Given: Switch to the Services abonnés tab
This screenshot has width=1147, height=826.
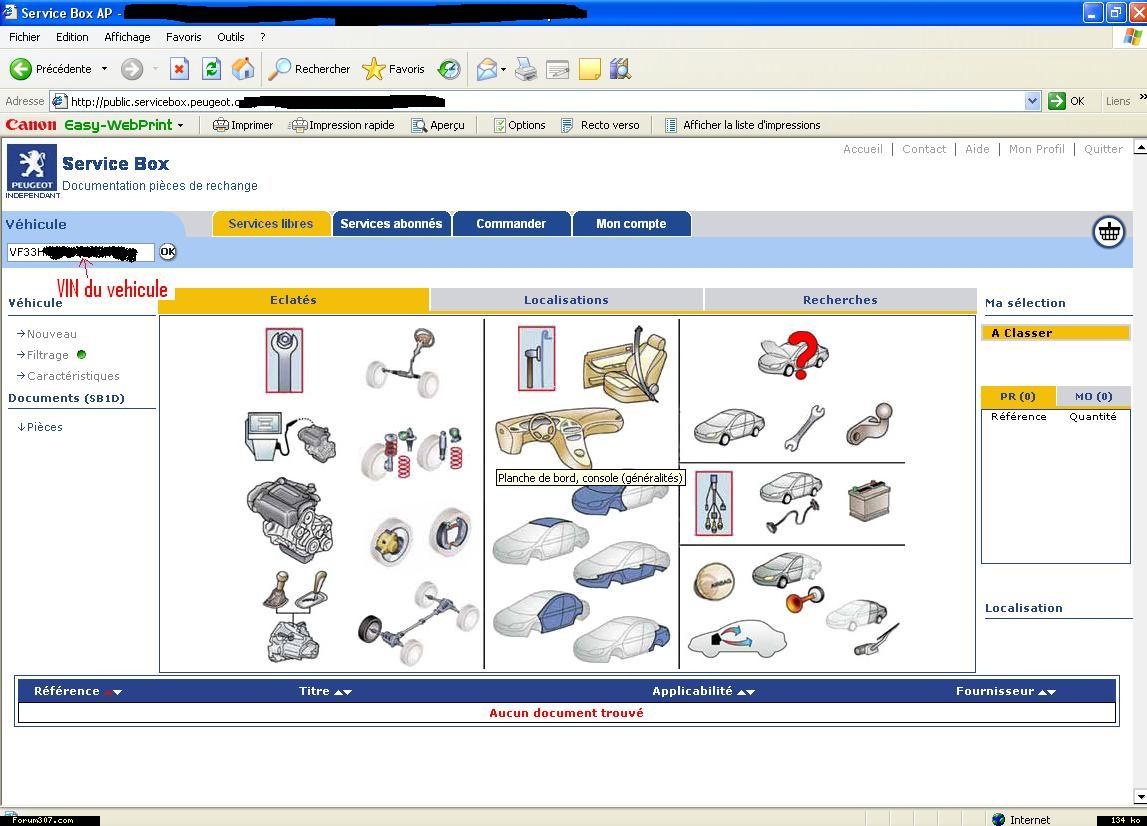Looking at the screenshot, I should 391,223.
